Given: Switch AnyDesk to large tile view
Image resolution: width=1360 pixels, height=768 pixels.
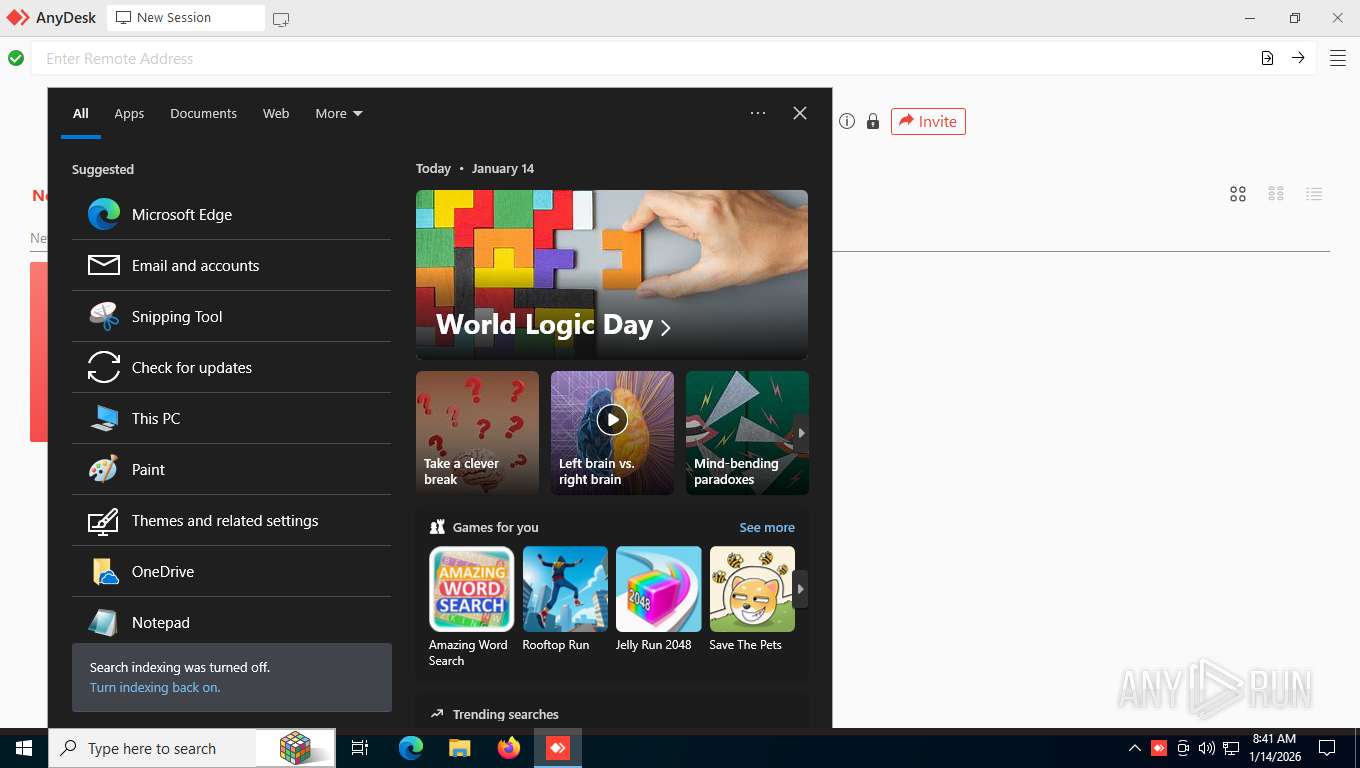Looking at the screenshot, I should pos(1238,194).
